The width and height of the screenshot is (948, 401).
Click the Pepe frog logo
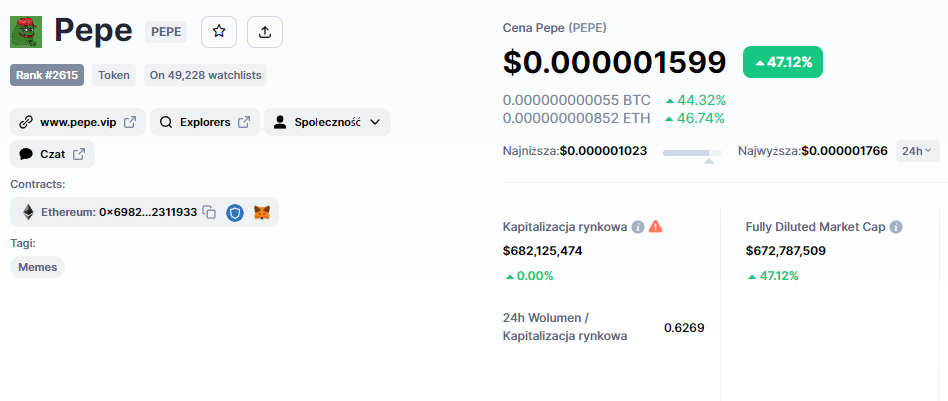click(x=26, y=31)
